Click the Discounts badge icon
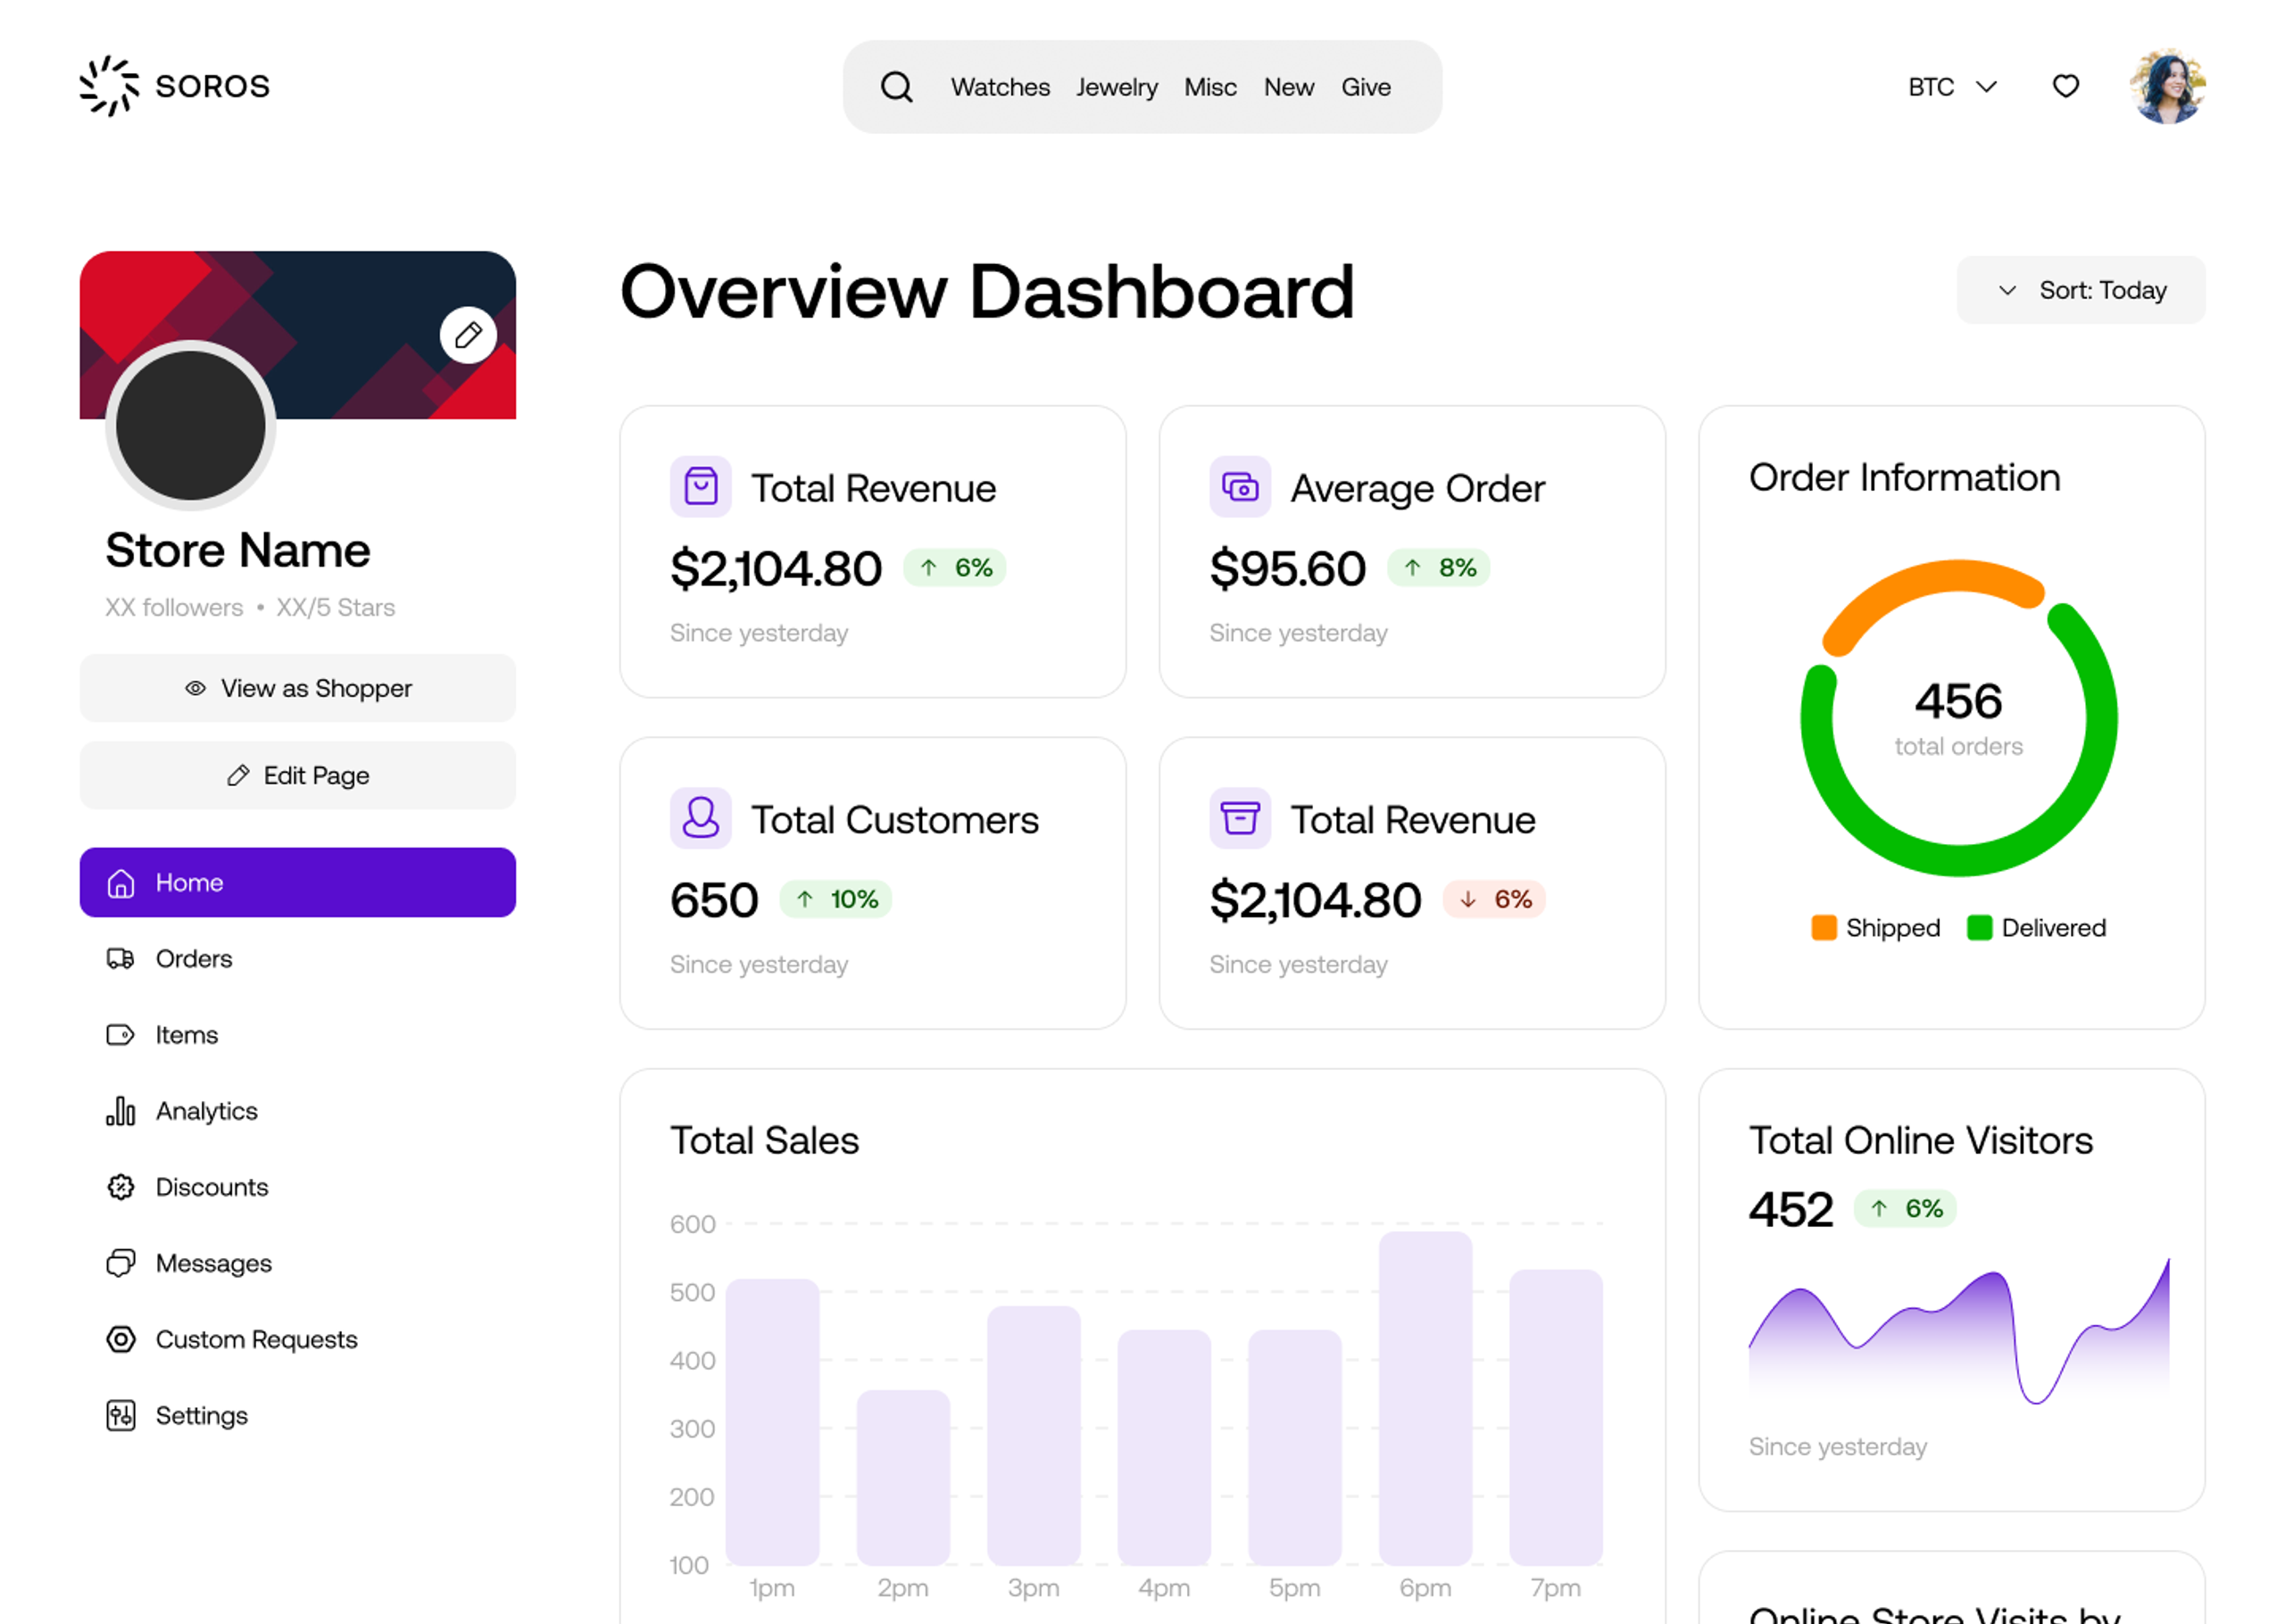 [120, 1187]
